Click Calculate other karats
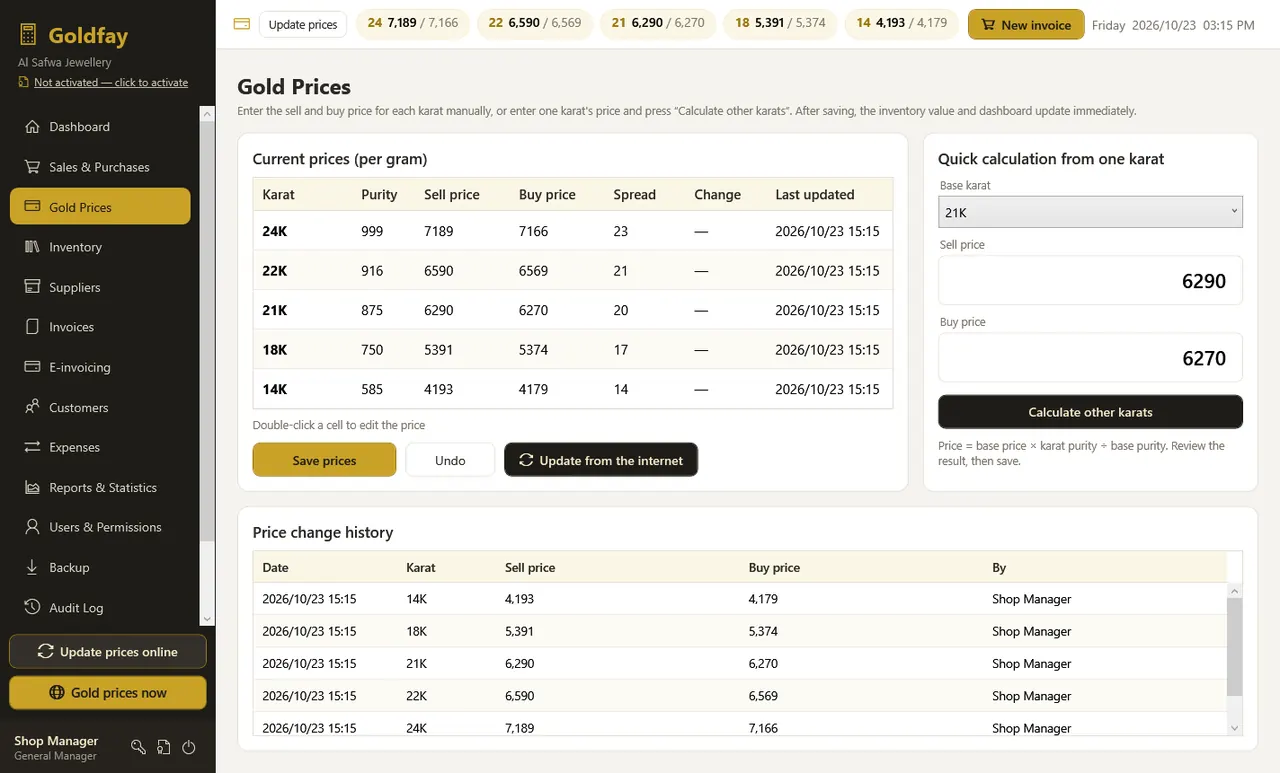Image resolution: width=1280 pixels, height=773 pixels. (x=1090, y=412)
